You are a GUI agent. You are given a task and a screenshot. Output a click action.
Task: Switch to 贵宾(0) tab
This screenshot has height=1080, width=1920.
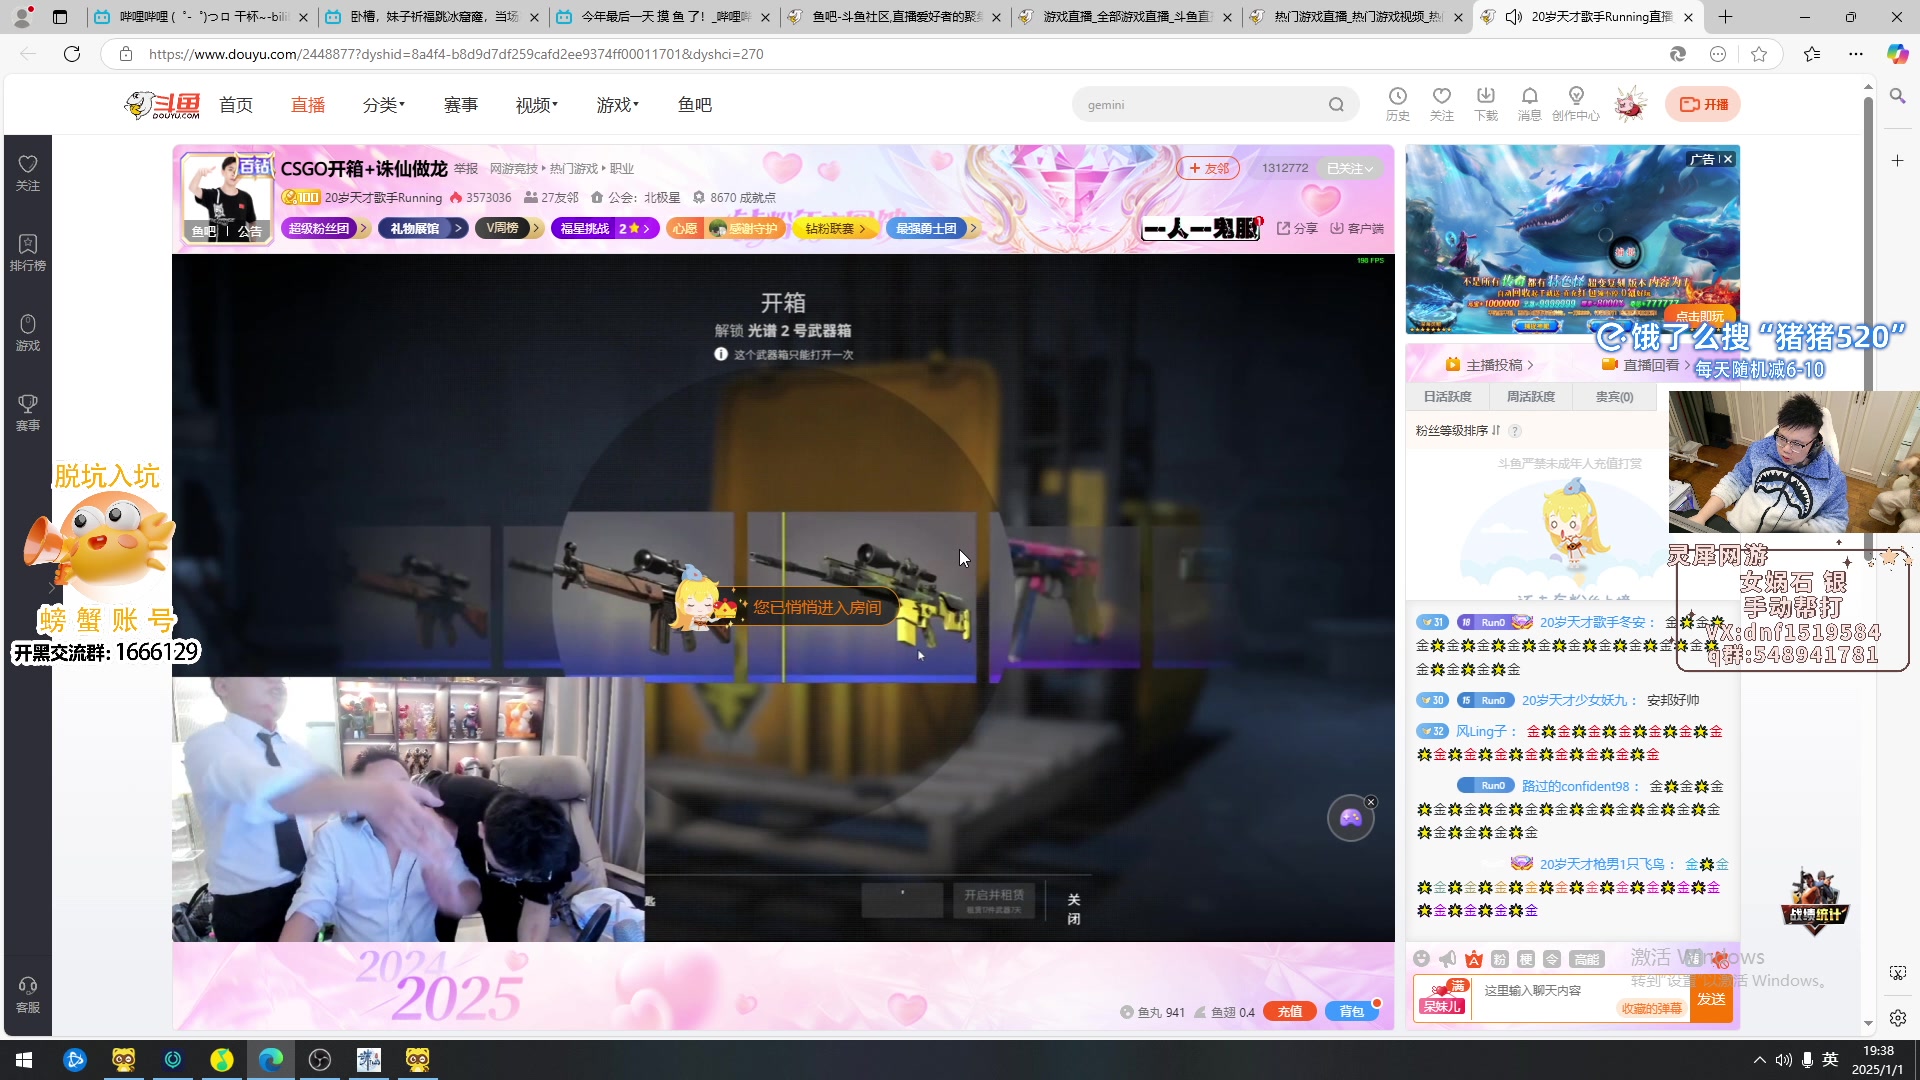point(1614,397)
